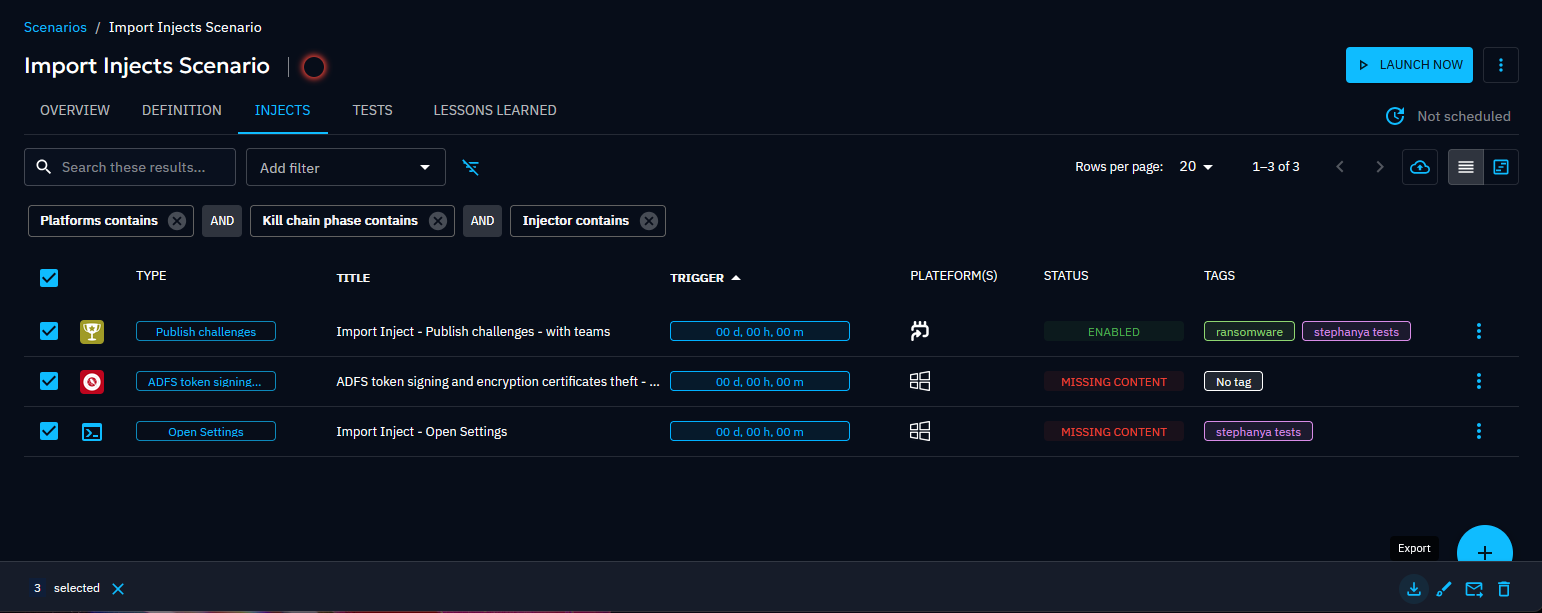Select the list view icon

1466,167
